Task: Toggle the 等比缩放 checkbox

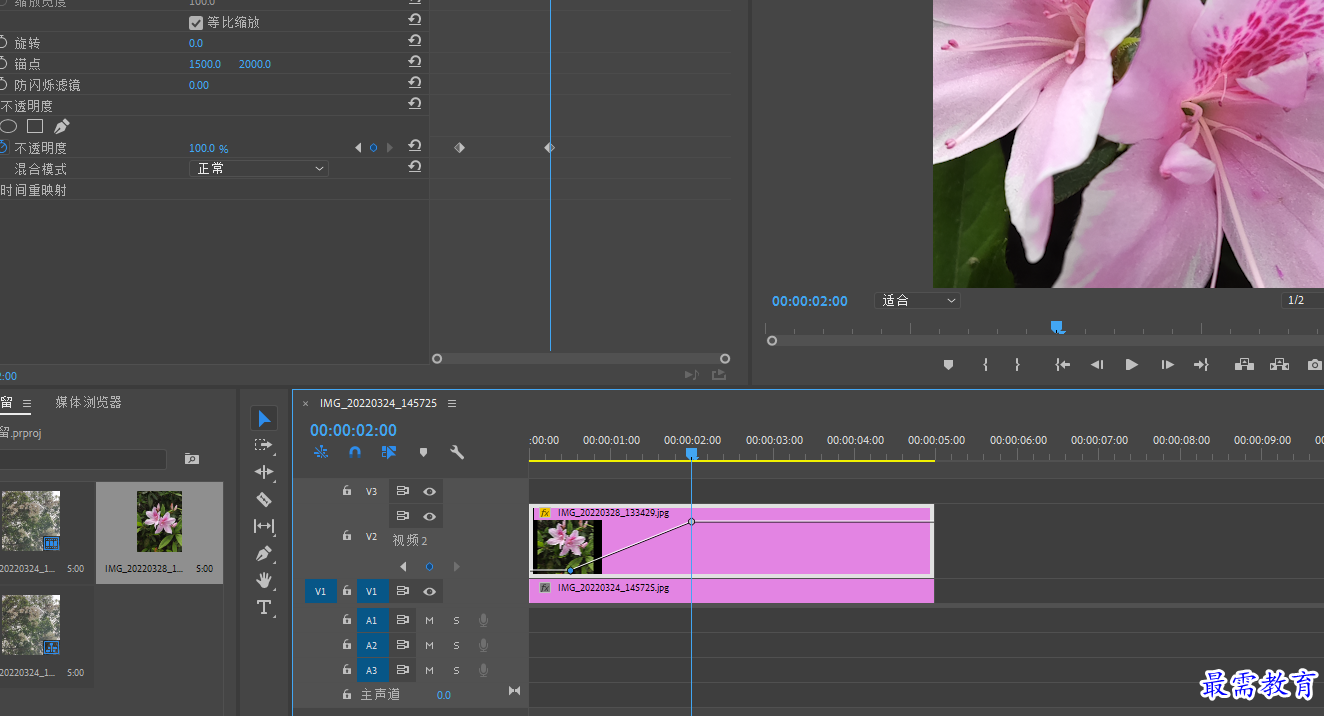Action: point(196,22)
